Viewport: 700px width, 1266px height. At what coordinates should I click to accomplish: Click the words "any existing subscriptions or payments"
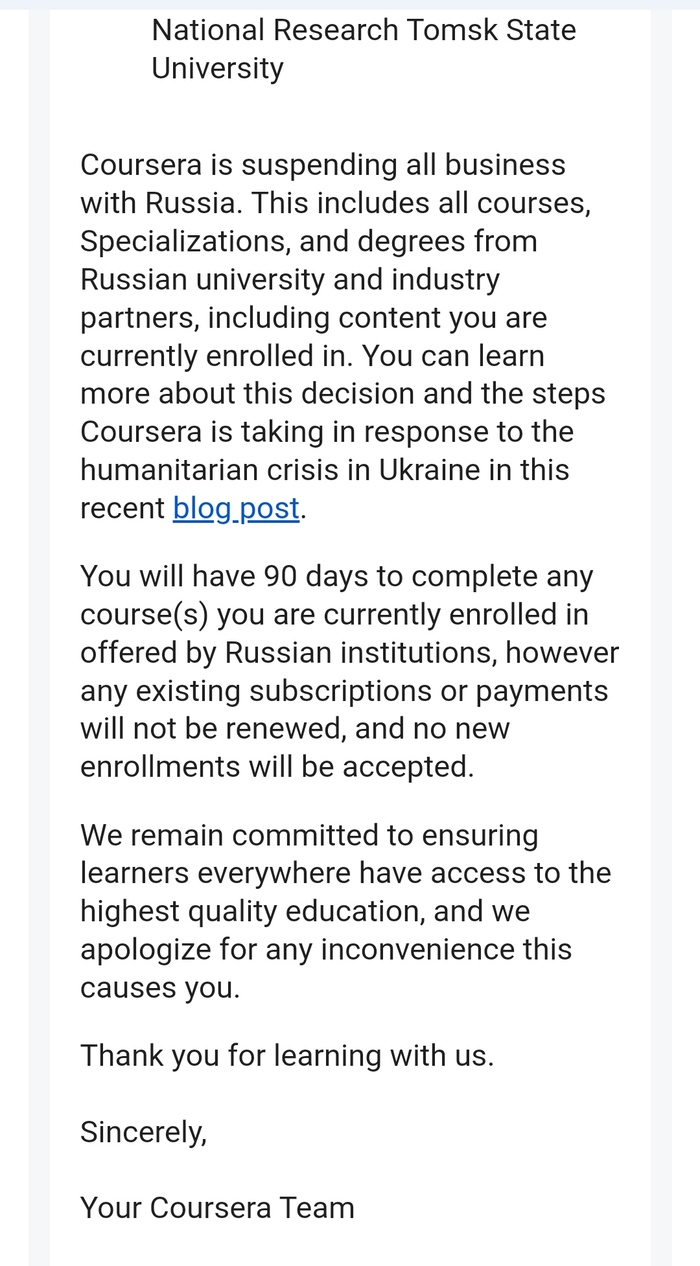pyautogui.click(x=344, y=691)
